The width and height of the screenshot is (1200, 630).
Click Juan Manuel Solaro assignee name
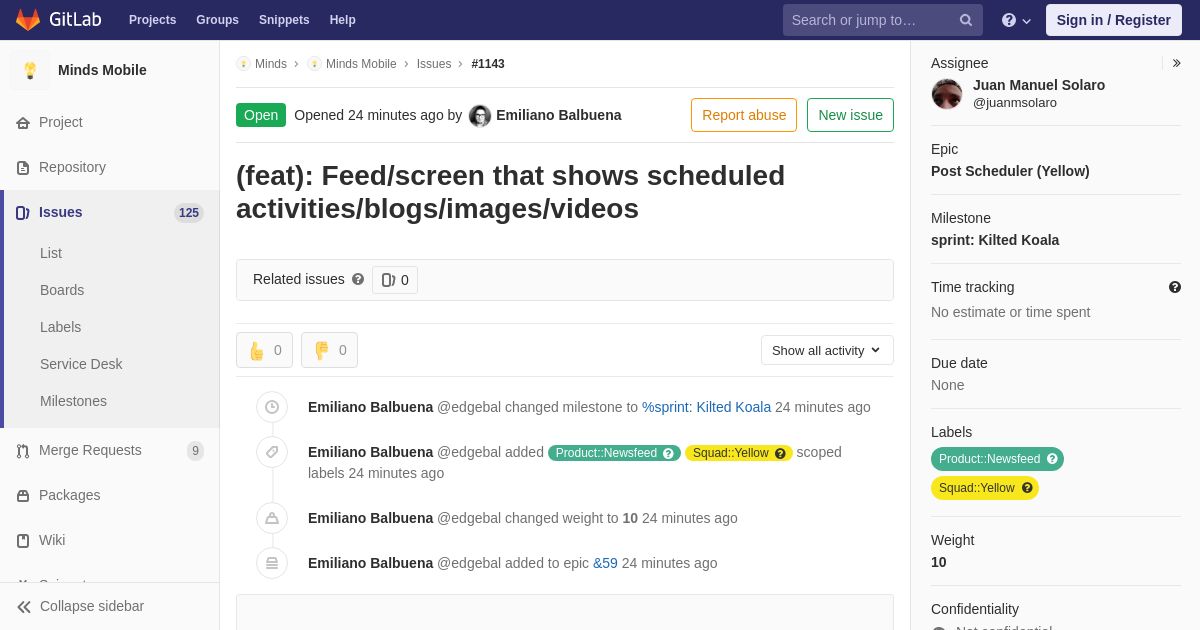pos(1039,85)
